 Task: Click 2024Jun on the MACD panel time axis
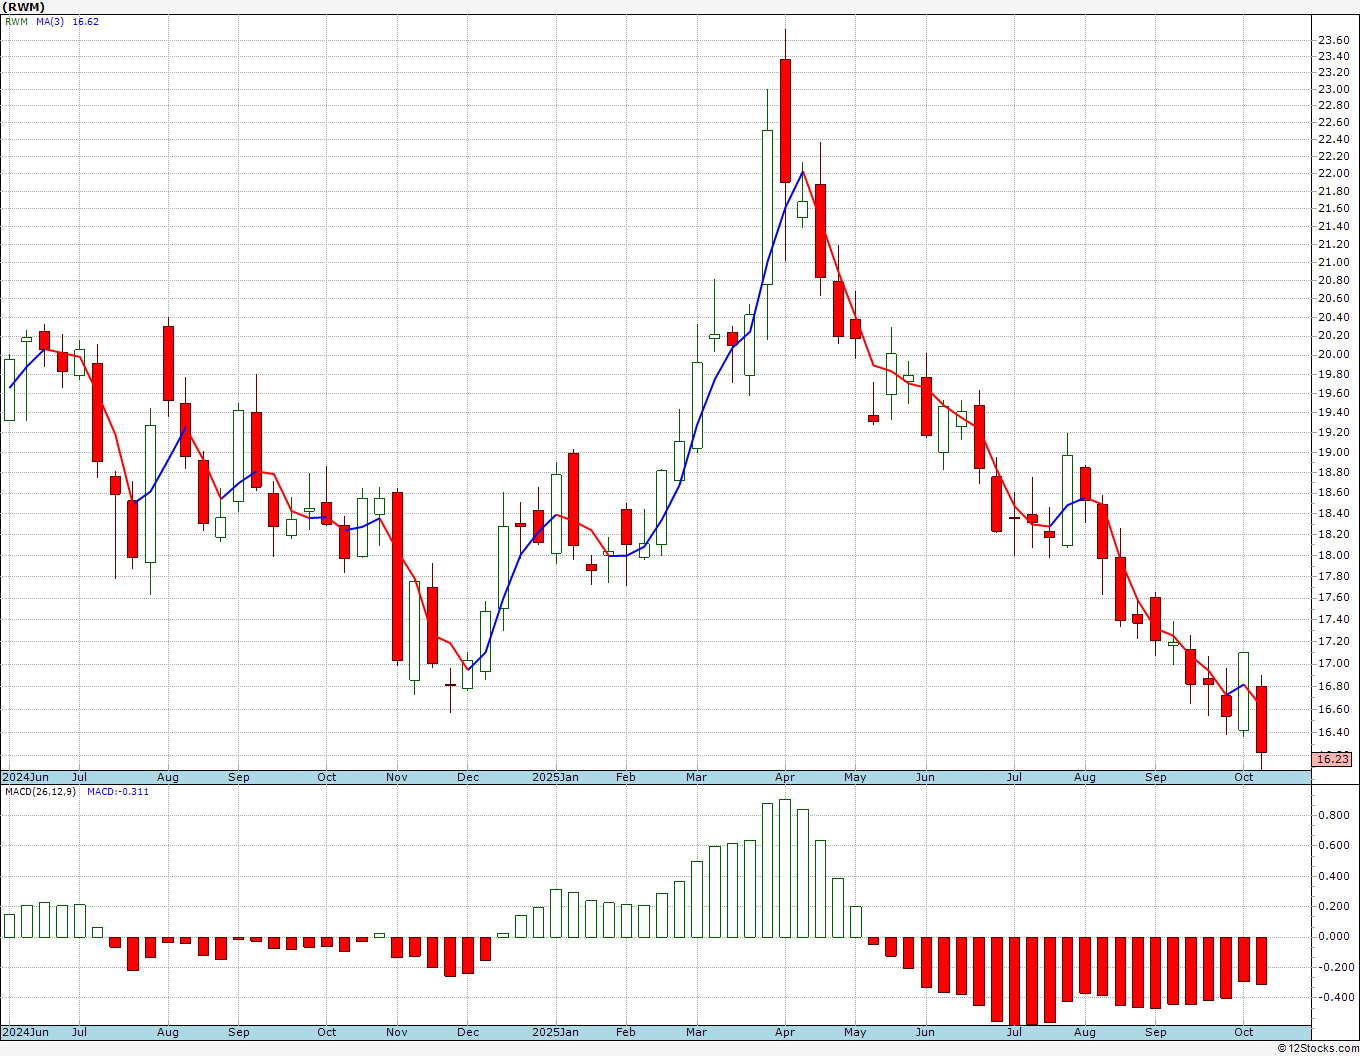[25, 1032]
